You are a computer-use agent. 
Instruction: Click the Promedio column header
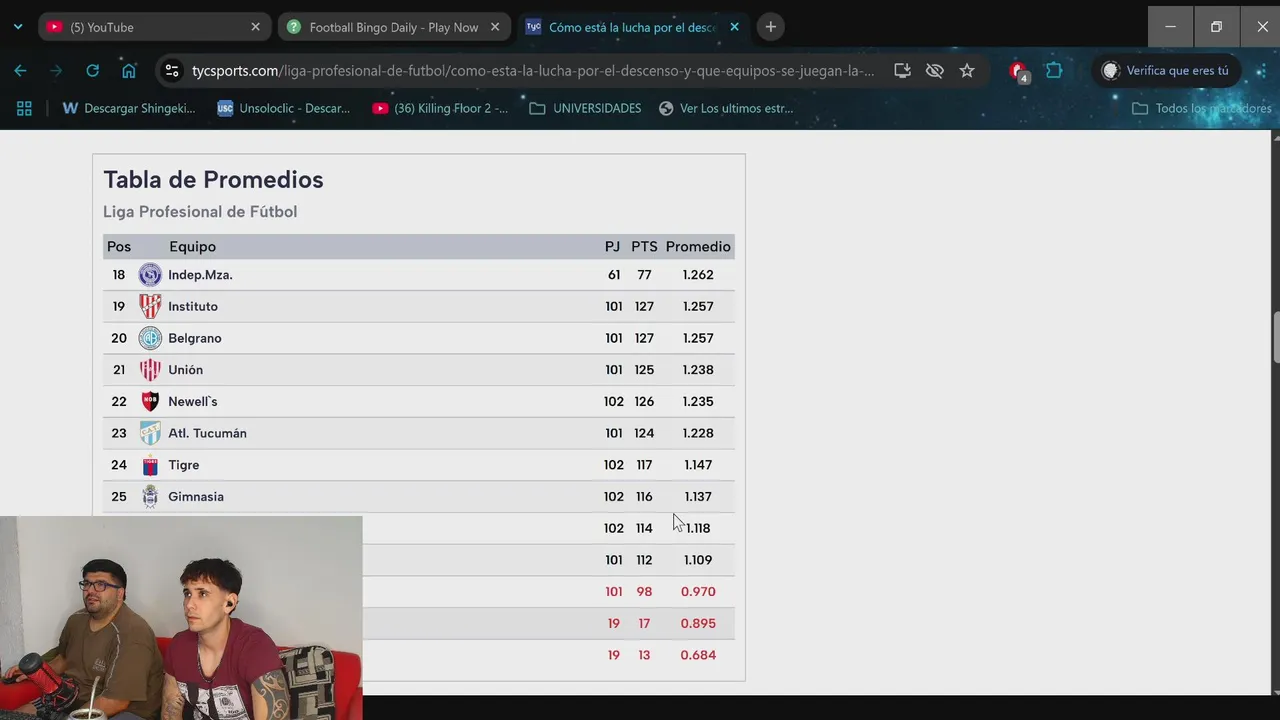click(698, 247)
